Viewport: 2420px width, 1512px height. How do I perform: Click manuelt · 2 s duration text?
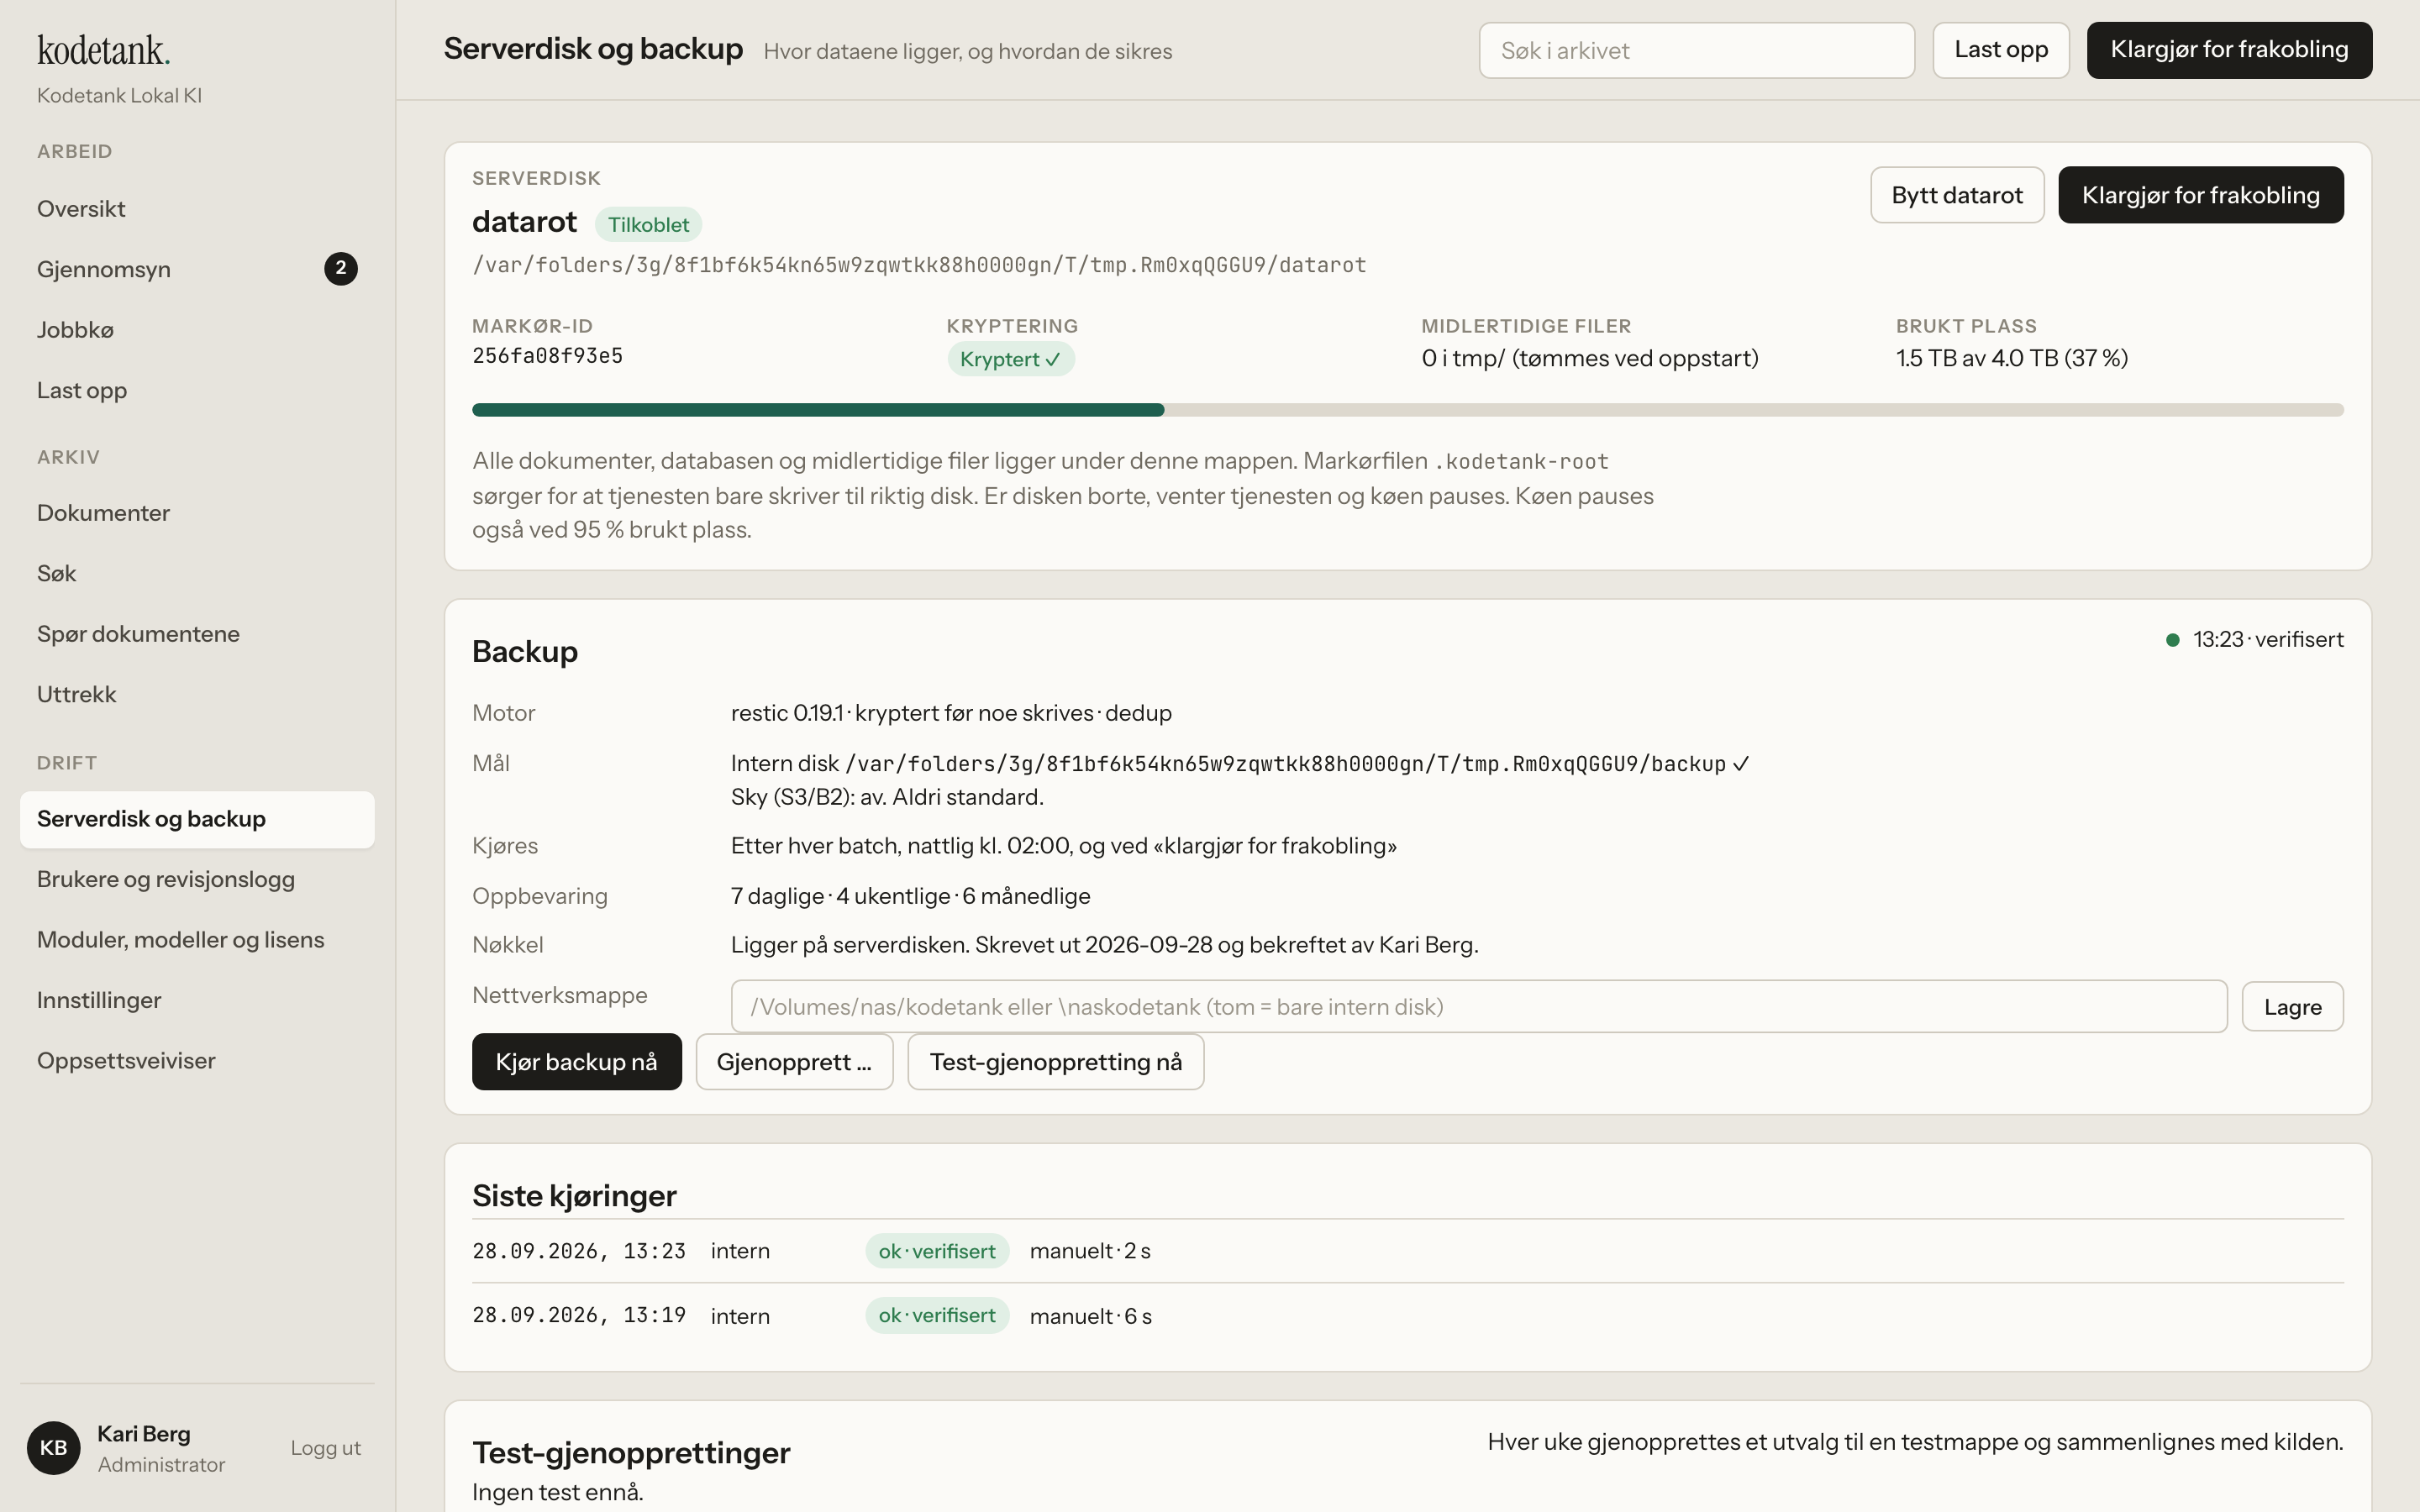click(x=1090, y=1251)
